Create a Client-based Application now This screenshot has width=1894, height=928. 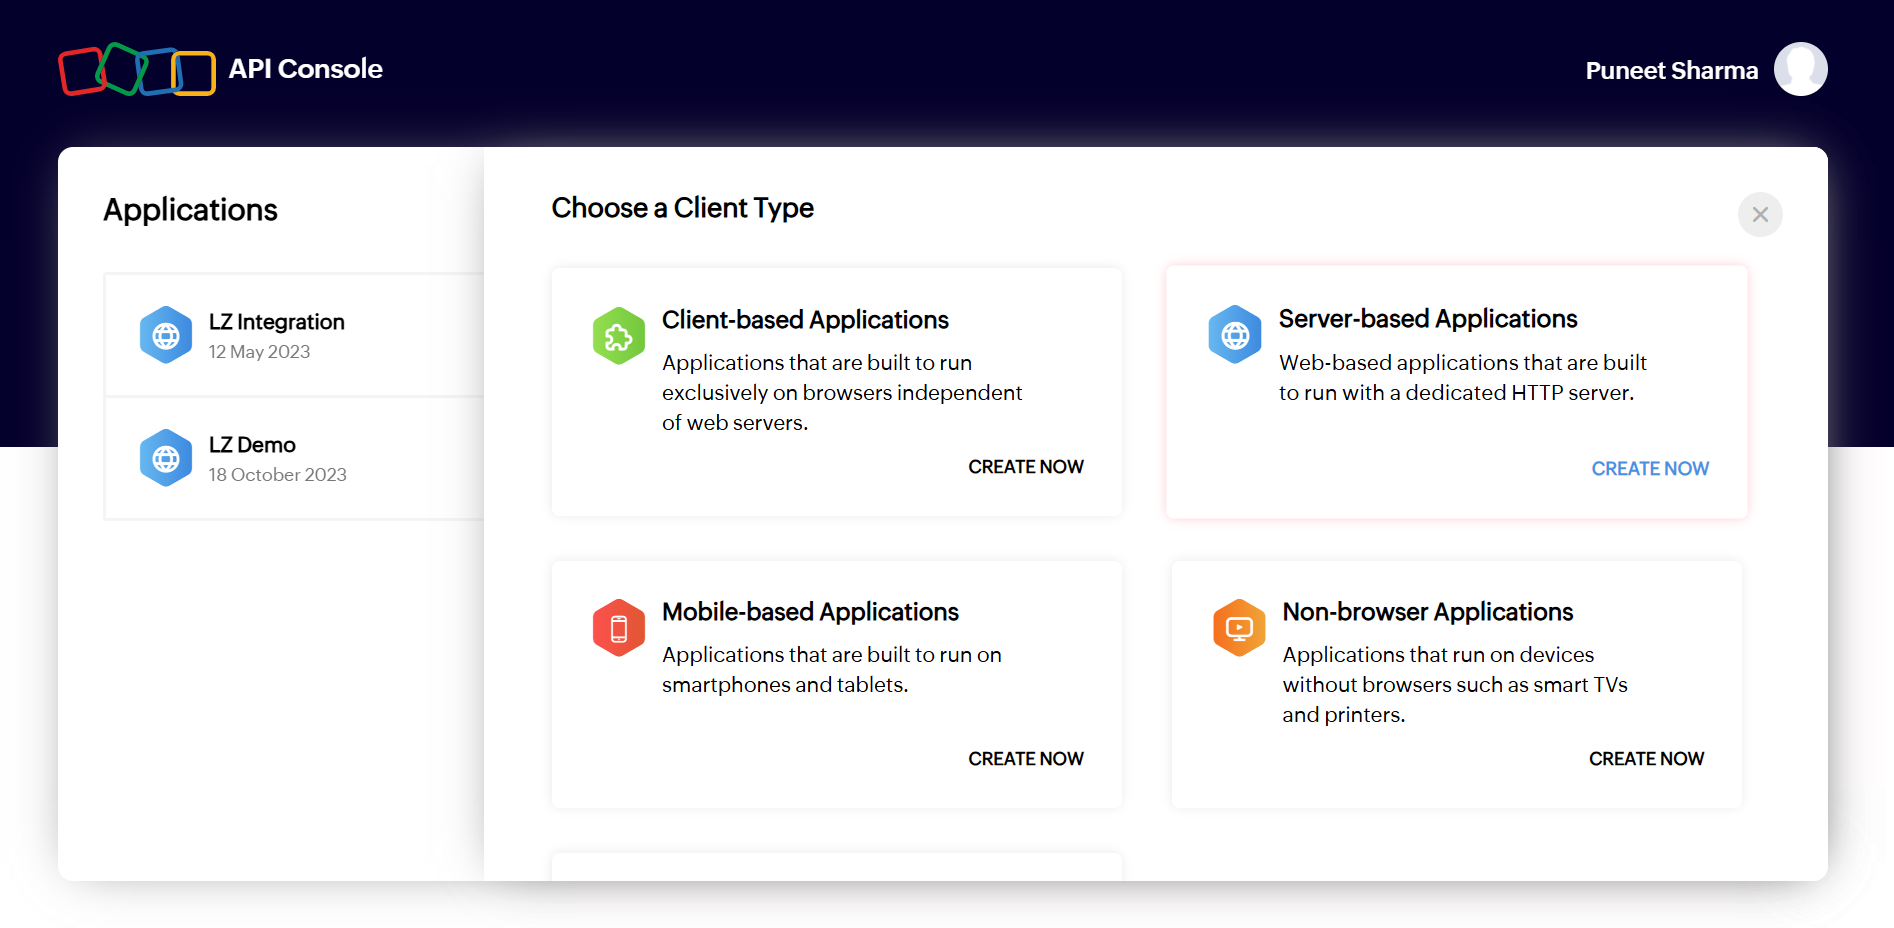click(x=1025, y=467)
